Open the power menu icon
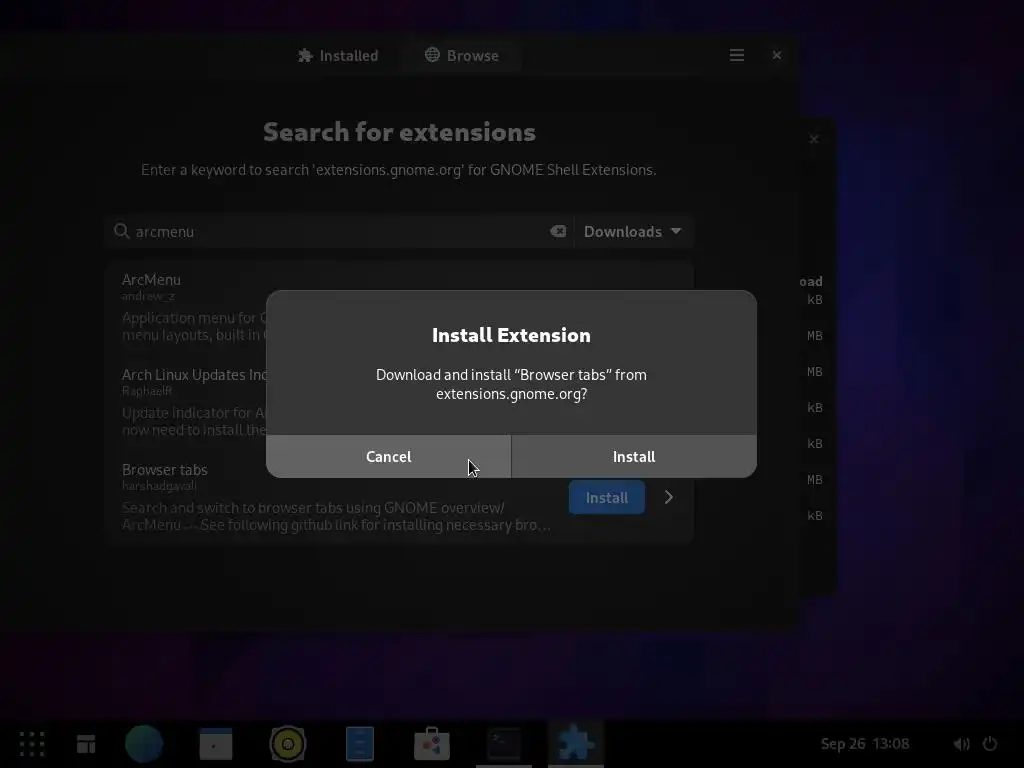 tap(990, 744)
